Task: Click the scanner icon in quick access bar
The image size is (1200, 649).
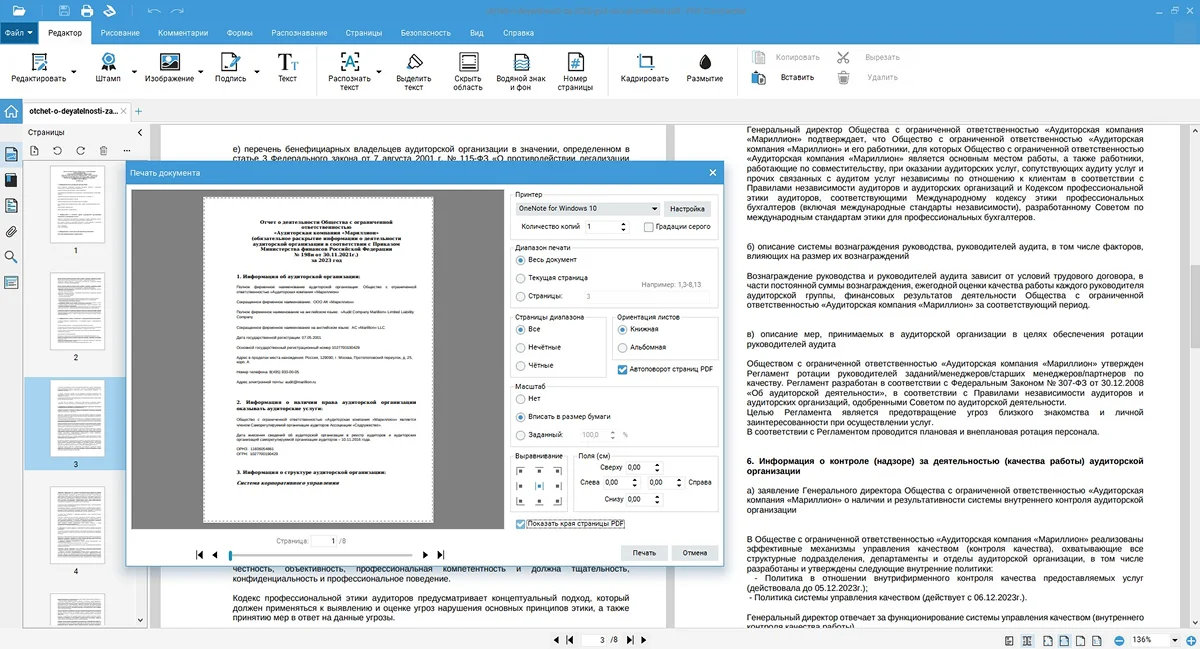Action: 110,11
